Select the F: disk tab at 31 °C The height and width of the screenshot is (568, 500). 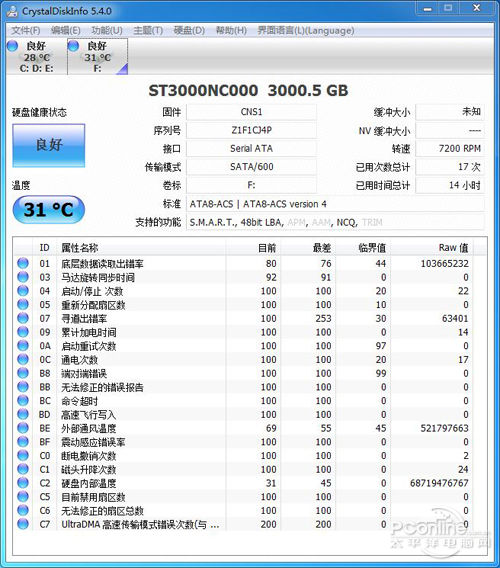pos(97,57)
